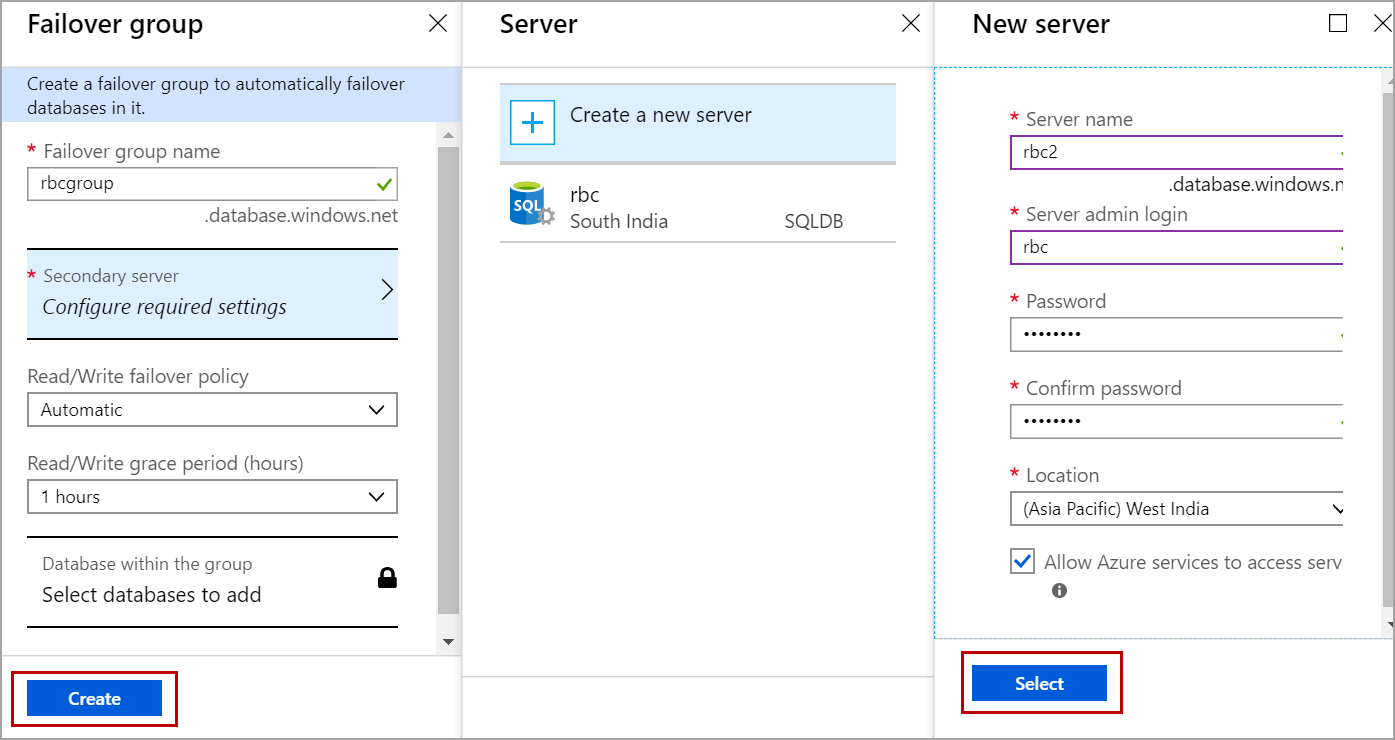Toggle Allow Azure services checkbox
Screen dimensions: 1395x740
point(1022,562)
